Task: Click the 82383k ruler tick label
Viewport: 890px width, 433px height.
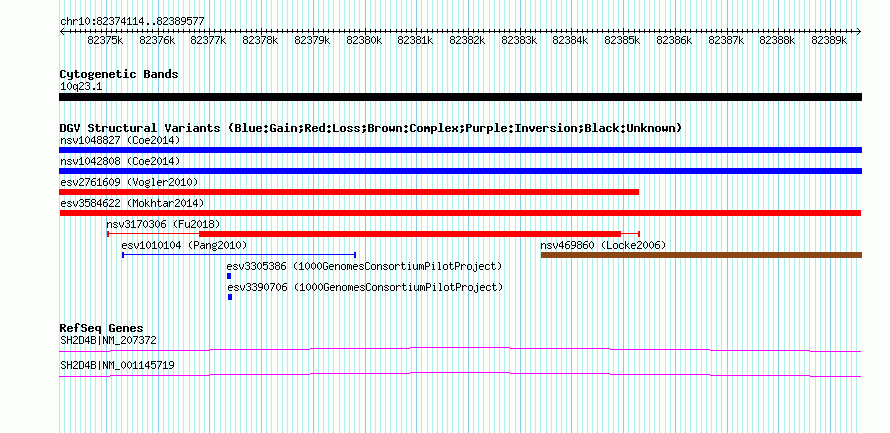Action: [x=519, y=40]
